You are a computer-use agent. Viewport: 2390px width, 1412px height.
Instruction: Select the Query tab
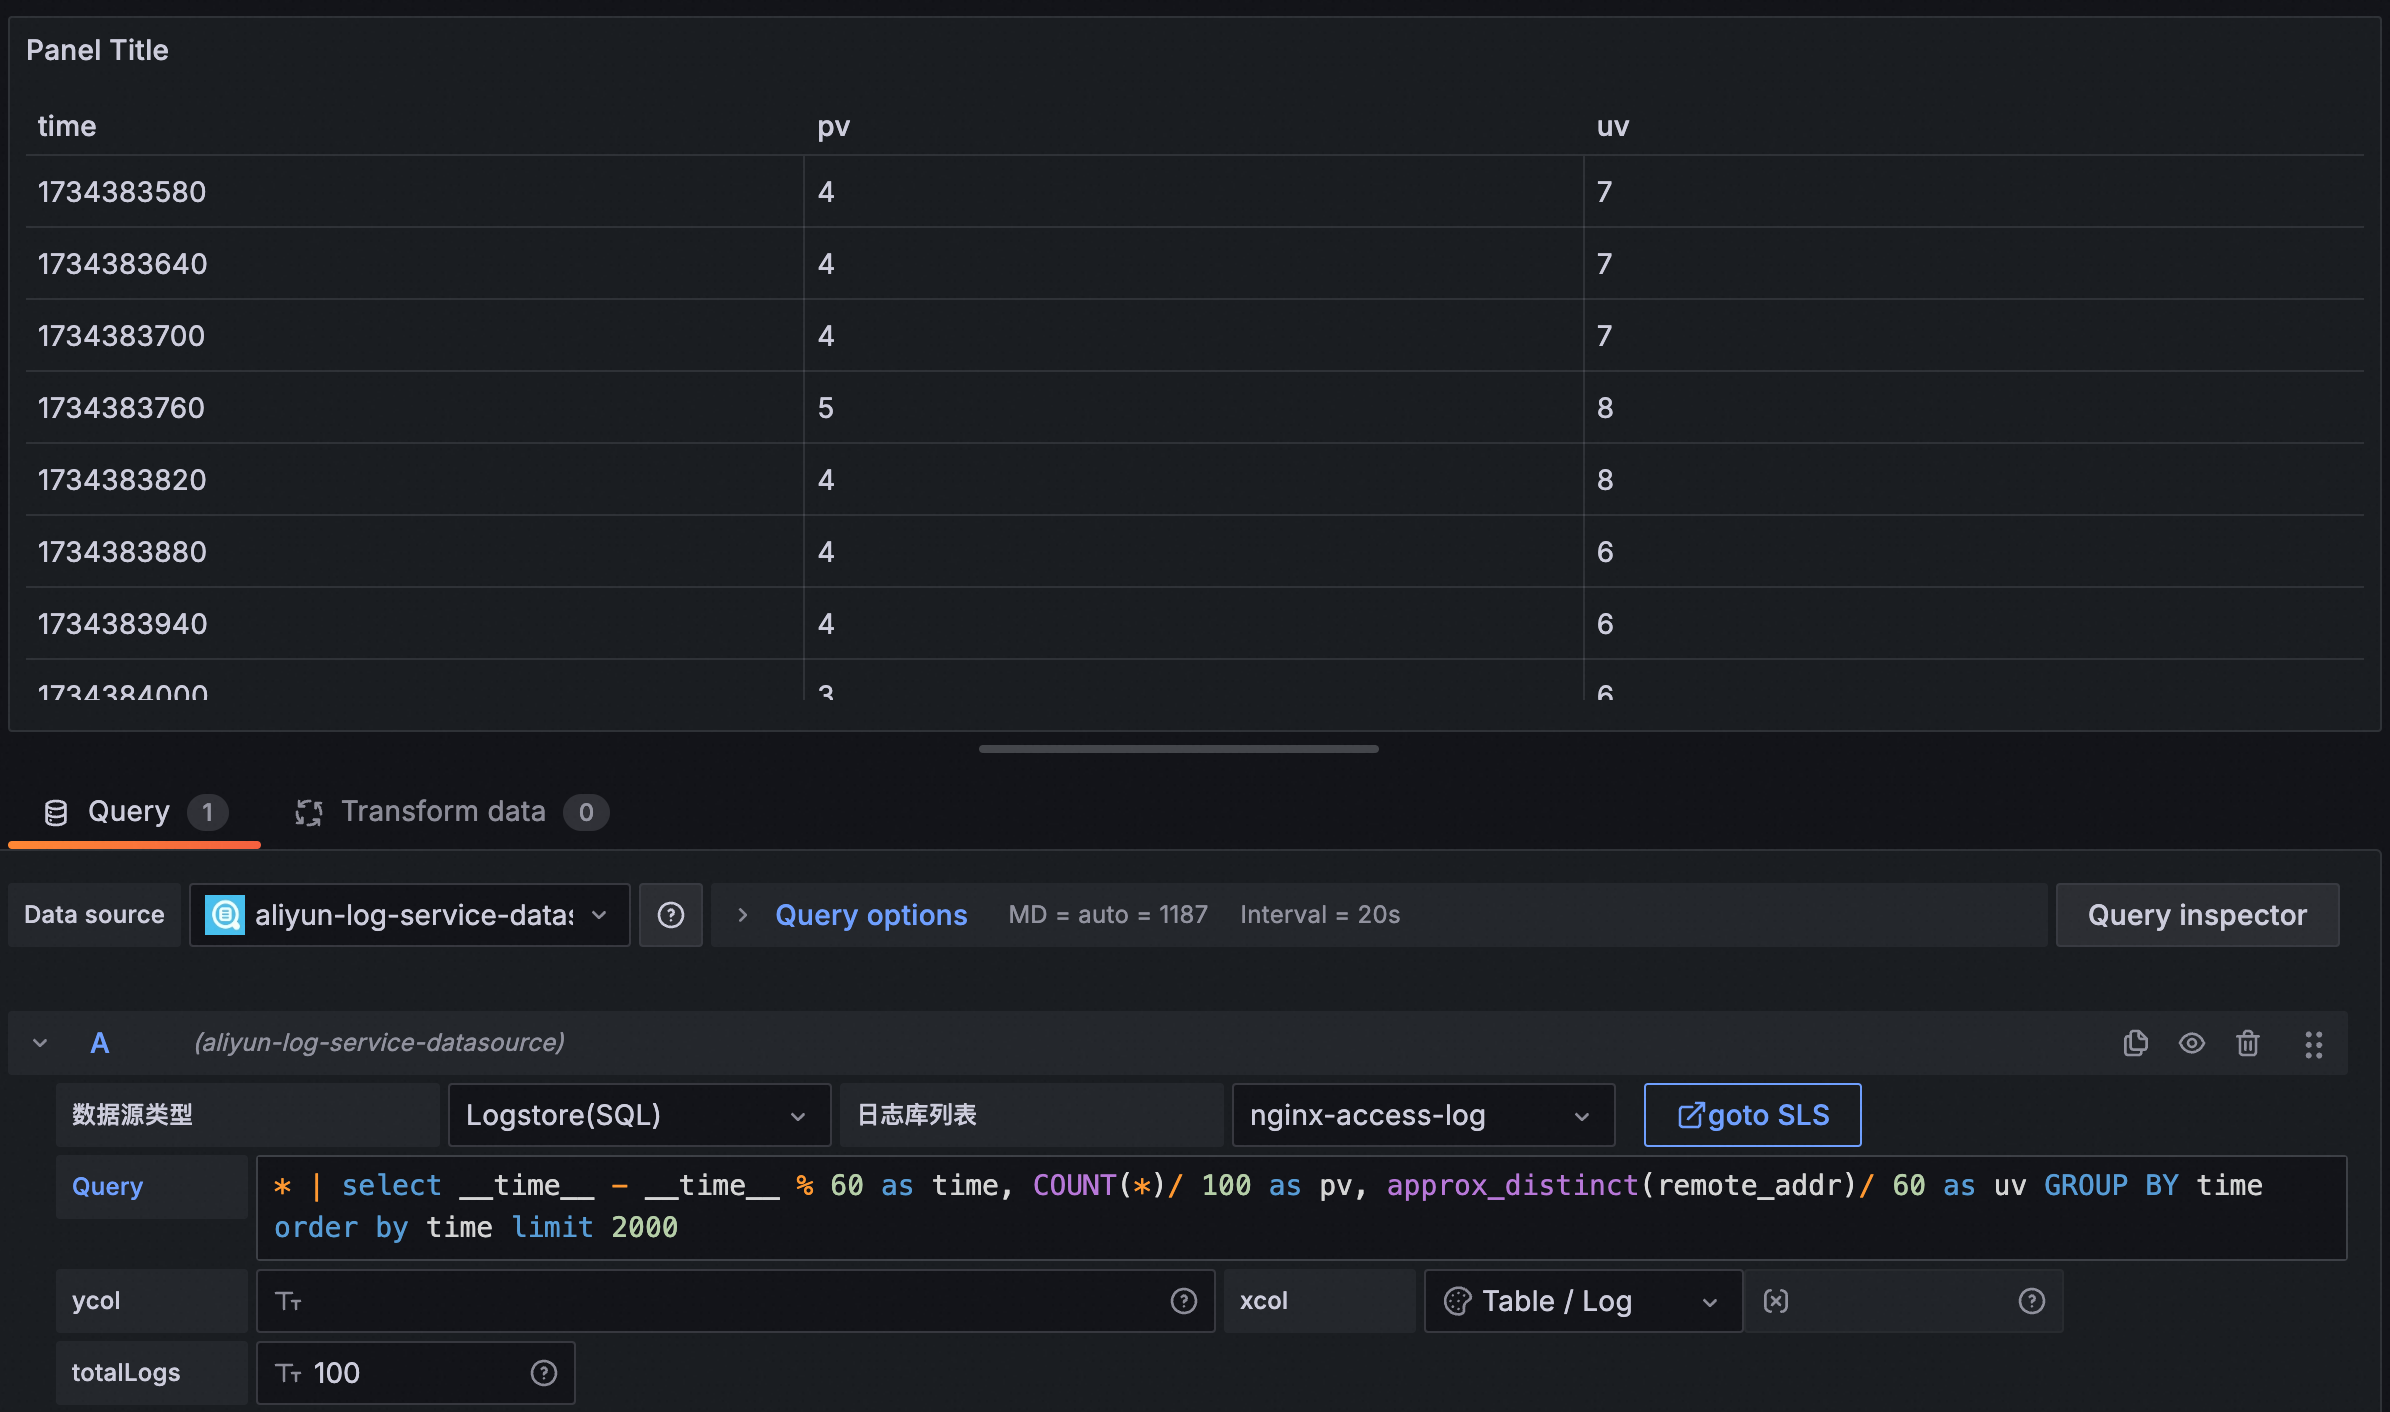(130, 812)
